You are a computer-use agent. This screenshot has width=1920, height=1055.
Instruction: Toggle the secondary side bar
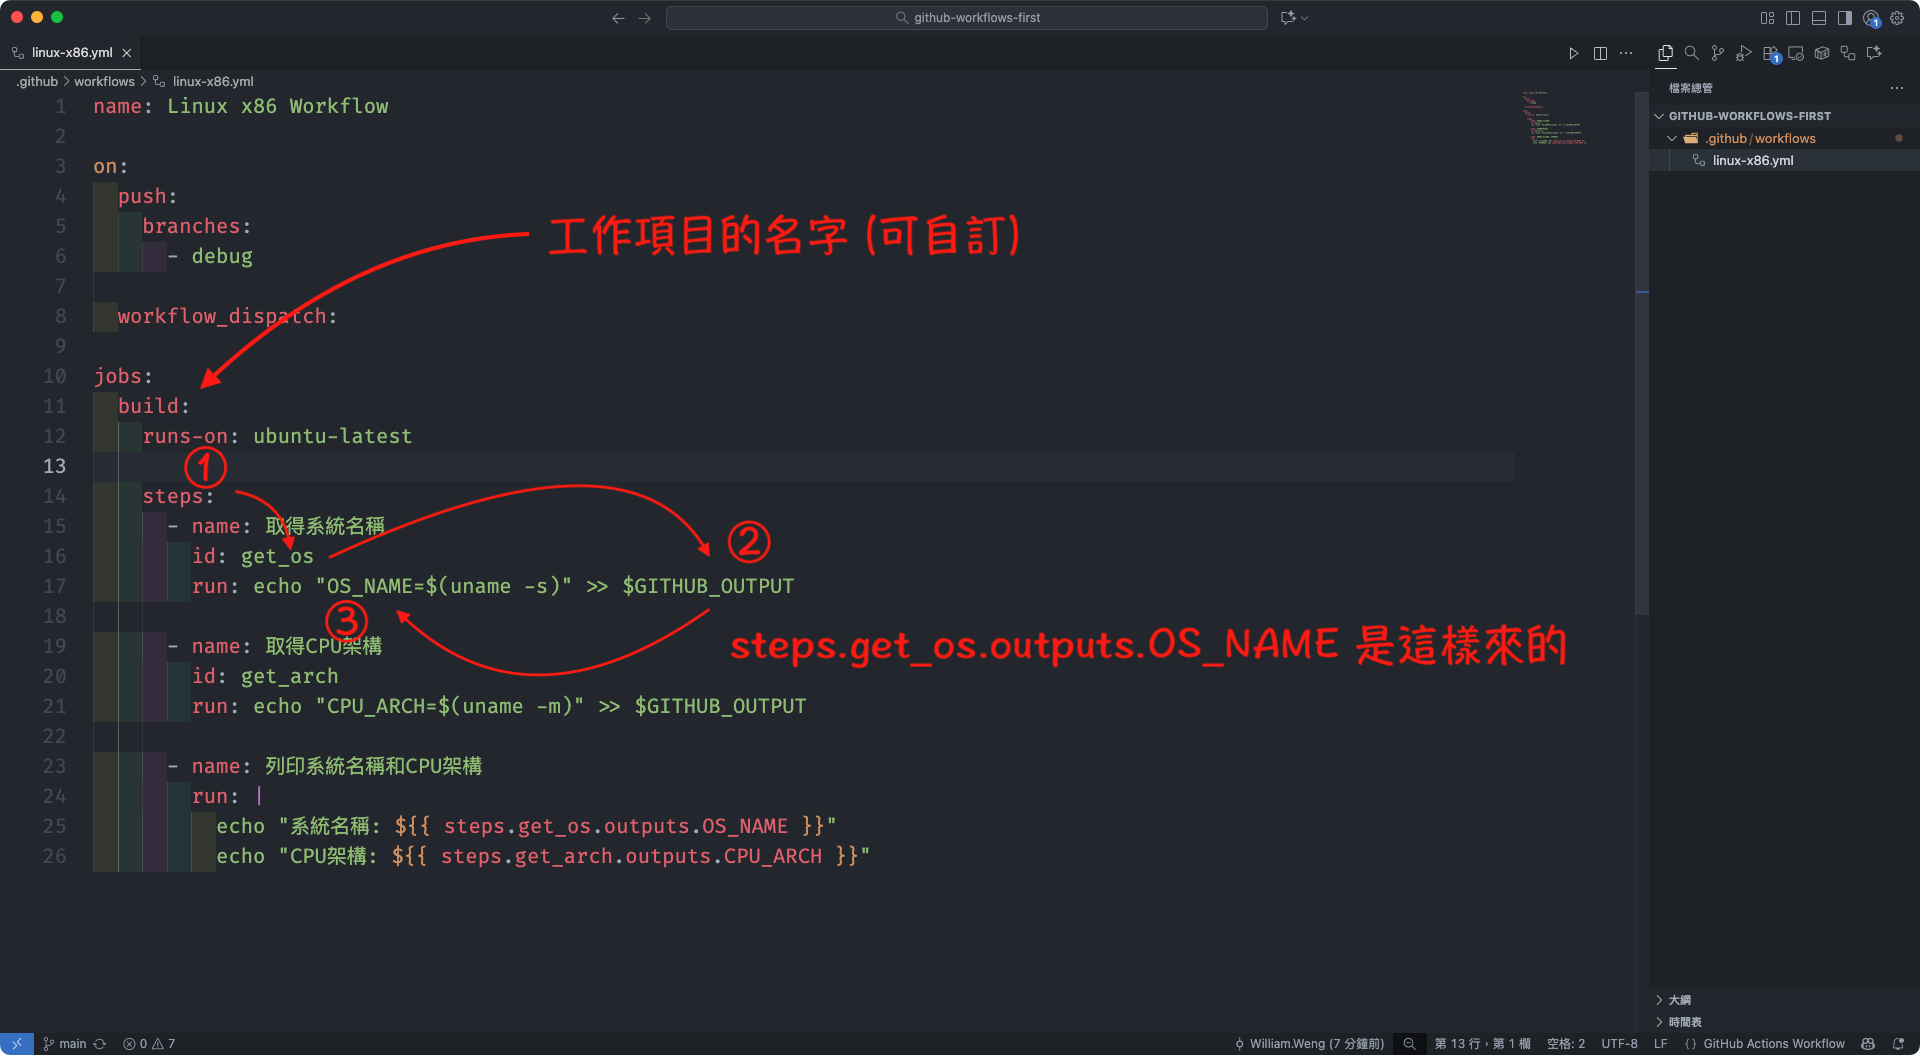[x=1845, y=18]
